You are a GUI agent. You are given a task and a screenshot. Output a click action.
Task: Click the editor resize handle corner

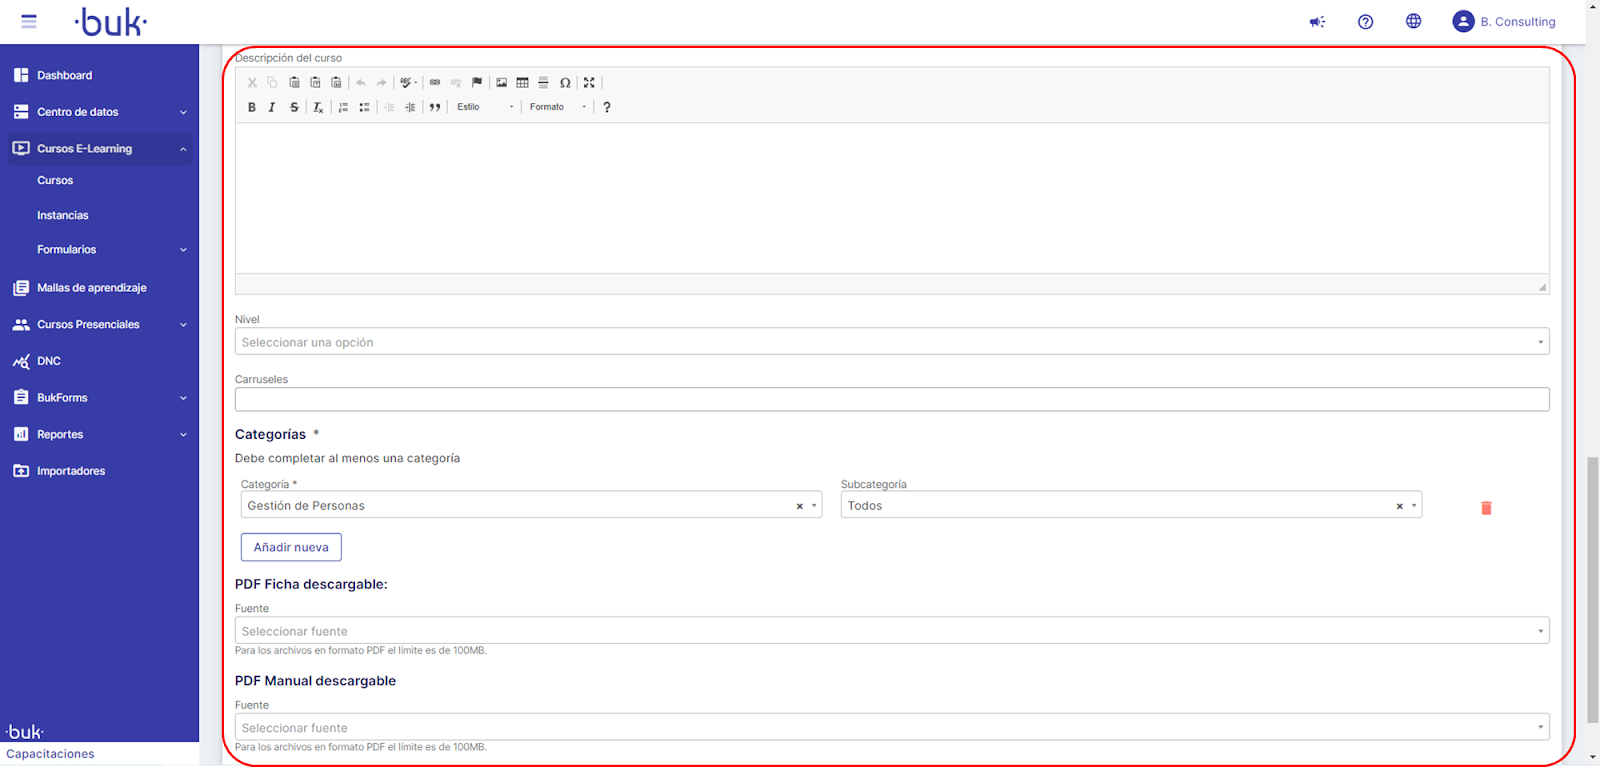[x=1543, y=287]
